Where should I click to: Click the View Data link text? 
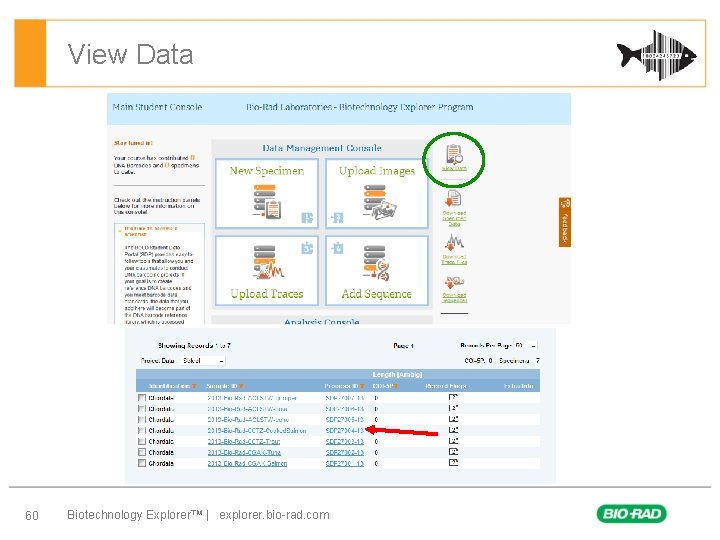454,169
